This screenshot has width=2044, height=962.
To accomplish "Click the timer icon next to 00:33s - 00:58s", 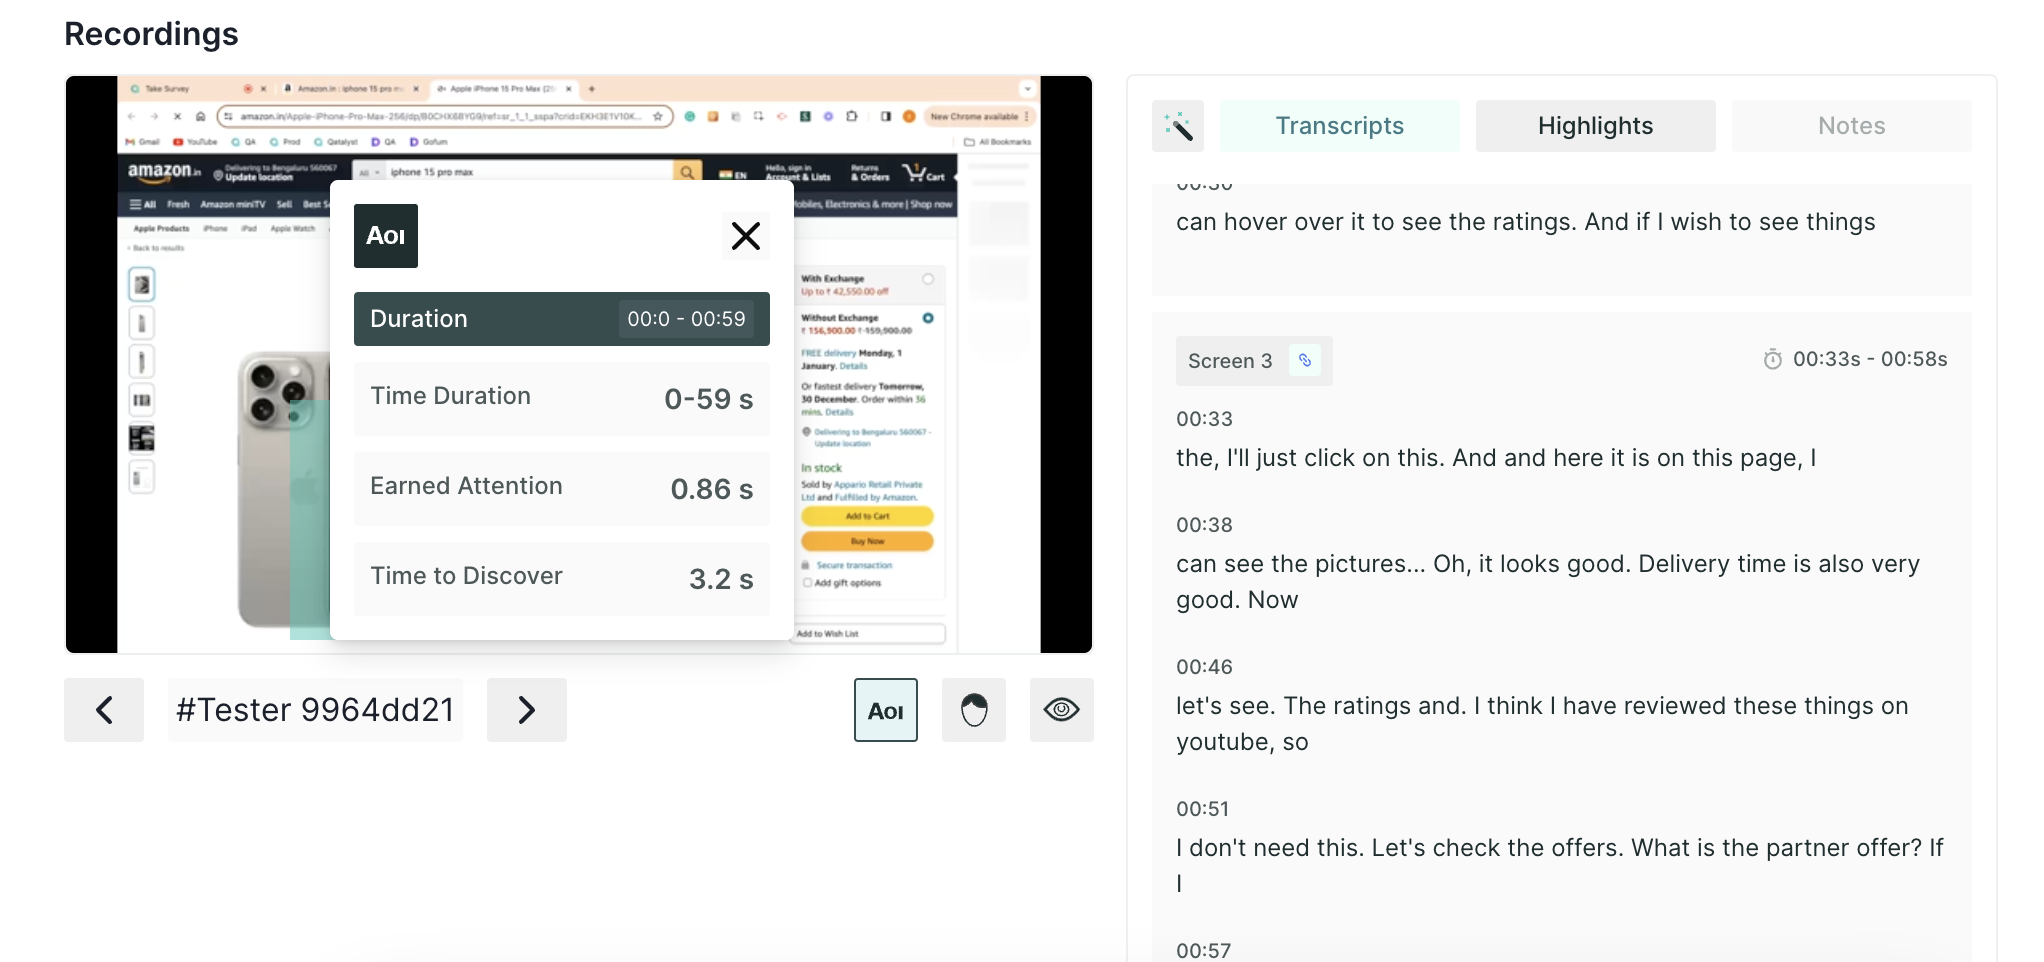I will (1772, 359).
